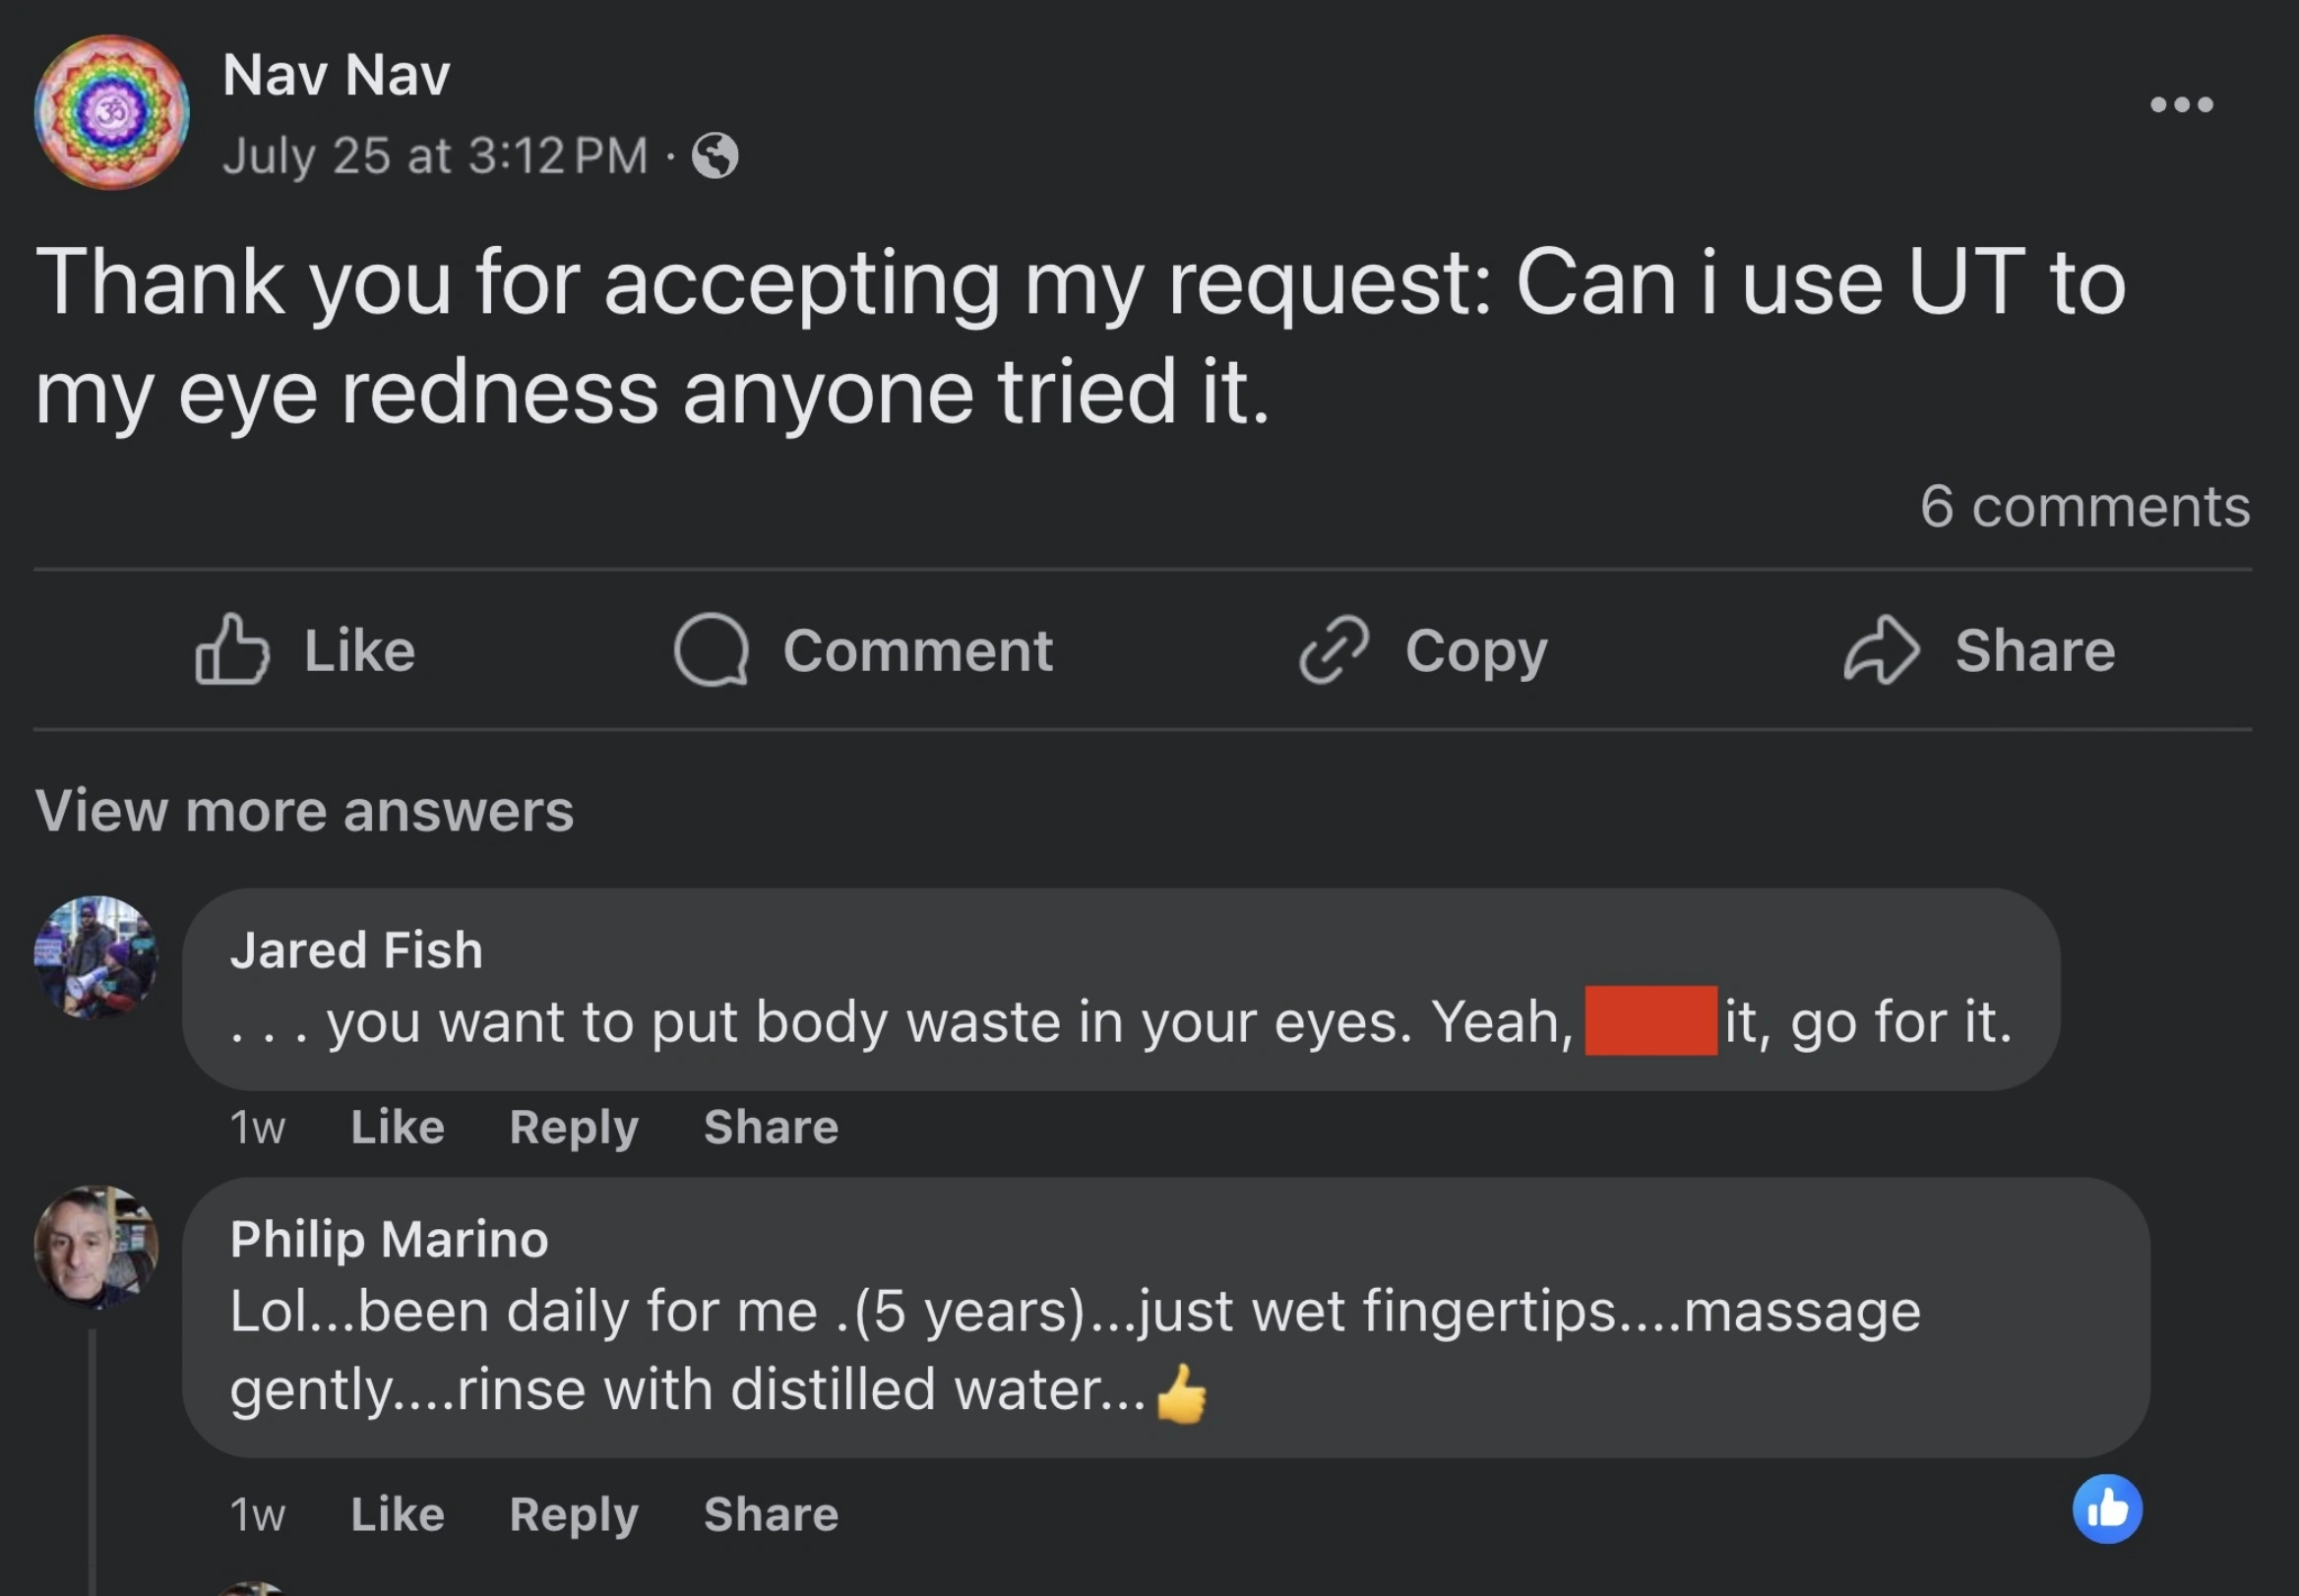Image resolution: width=2299 pixels, height=1596 pixels.
Task: Click the Copy link icon
Action: 1330,650
